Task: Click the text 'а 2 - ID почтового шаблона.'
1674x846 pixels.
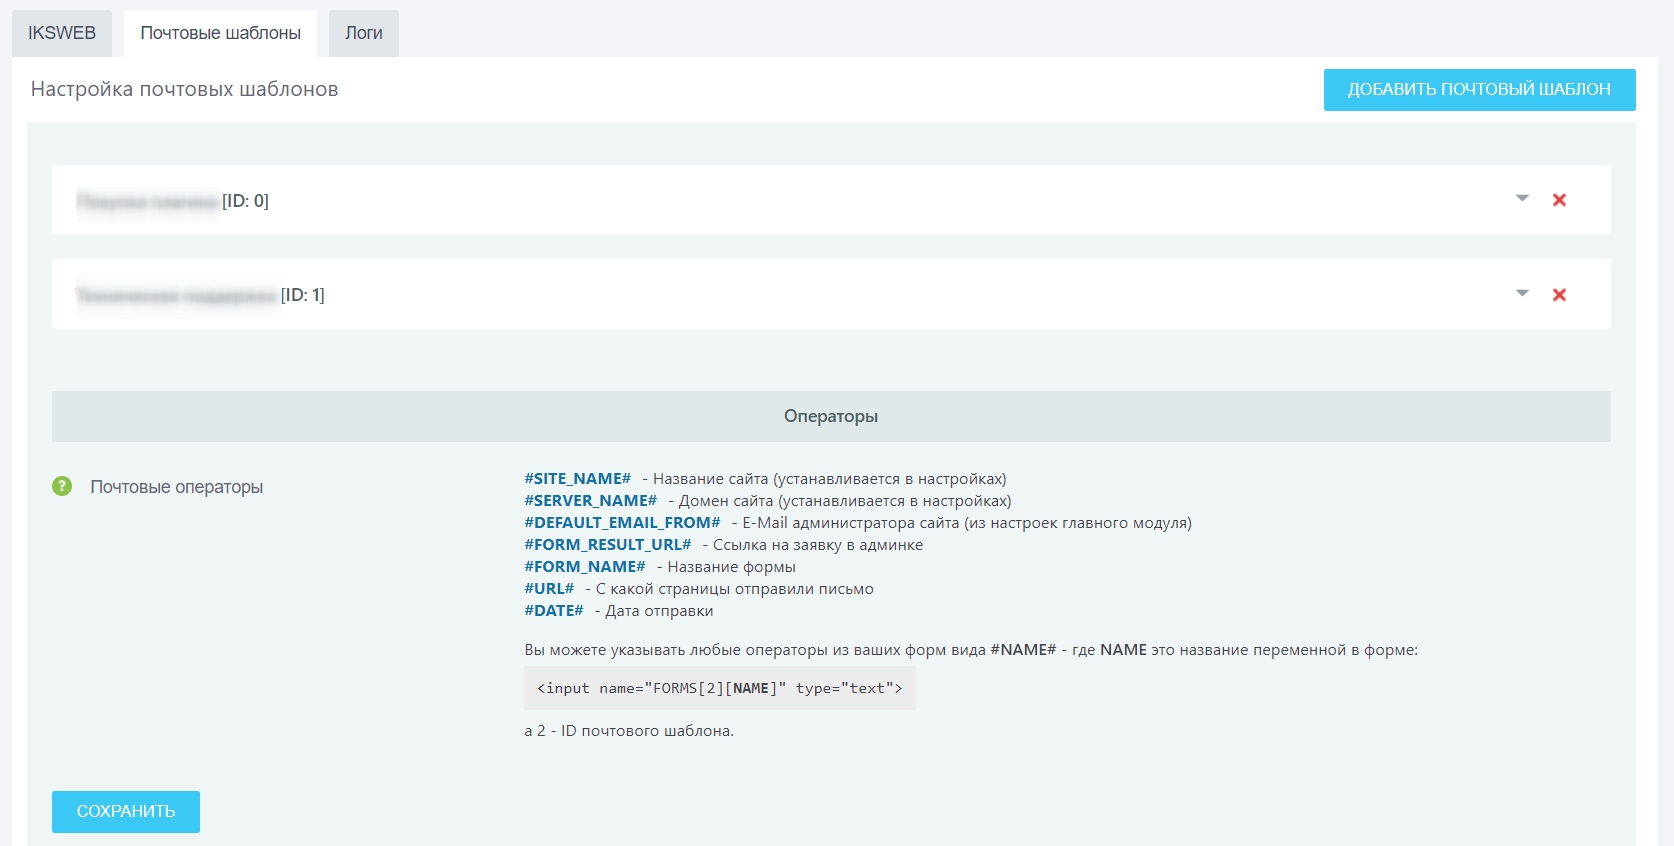Action: point(629,731)
